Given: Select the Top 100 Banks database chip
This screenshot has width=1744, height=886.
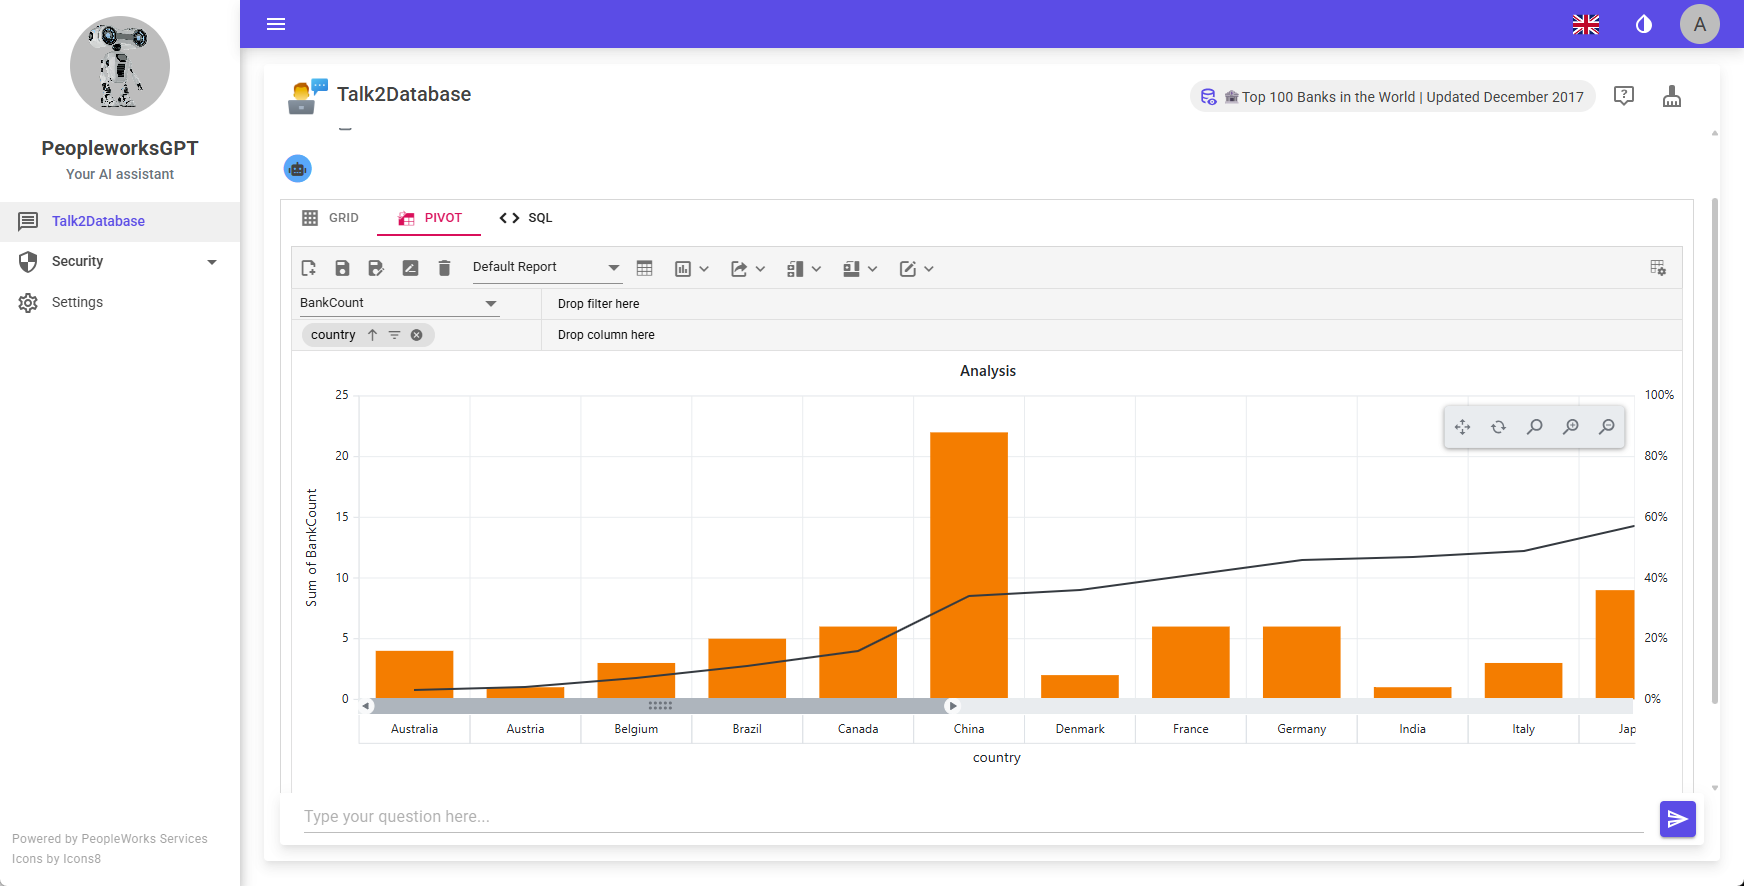Looking at the screenshot, I should [x=1392, y=97].
